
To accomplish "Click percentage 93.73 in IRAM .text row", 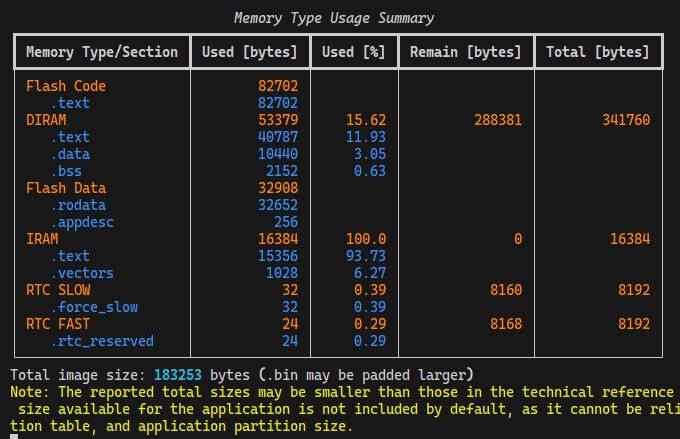I will 366,256.
